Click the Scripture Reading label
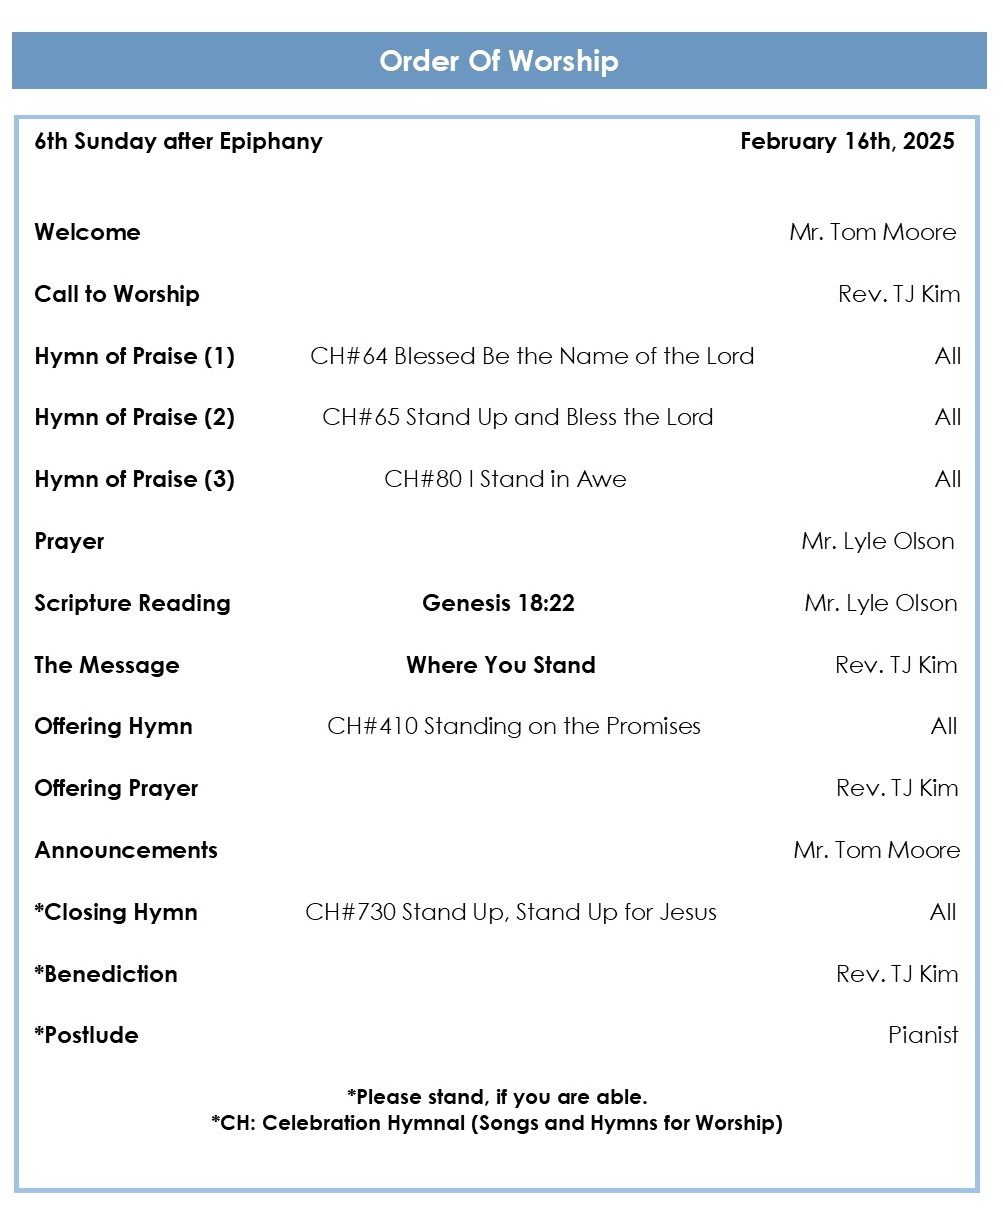1003x1217 pixels. click(x=132, y=603)
